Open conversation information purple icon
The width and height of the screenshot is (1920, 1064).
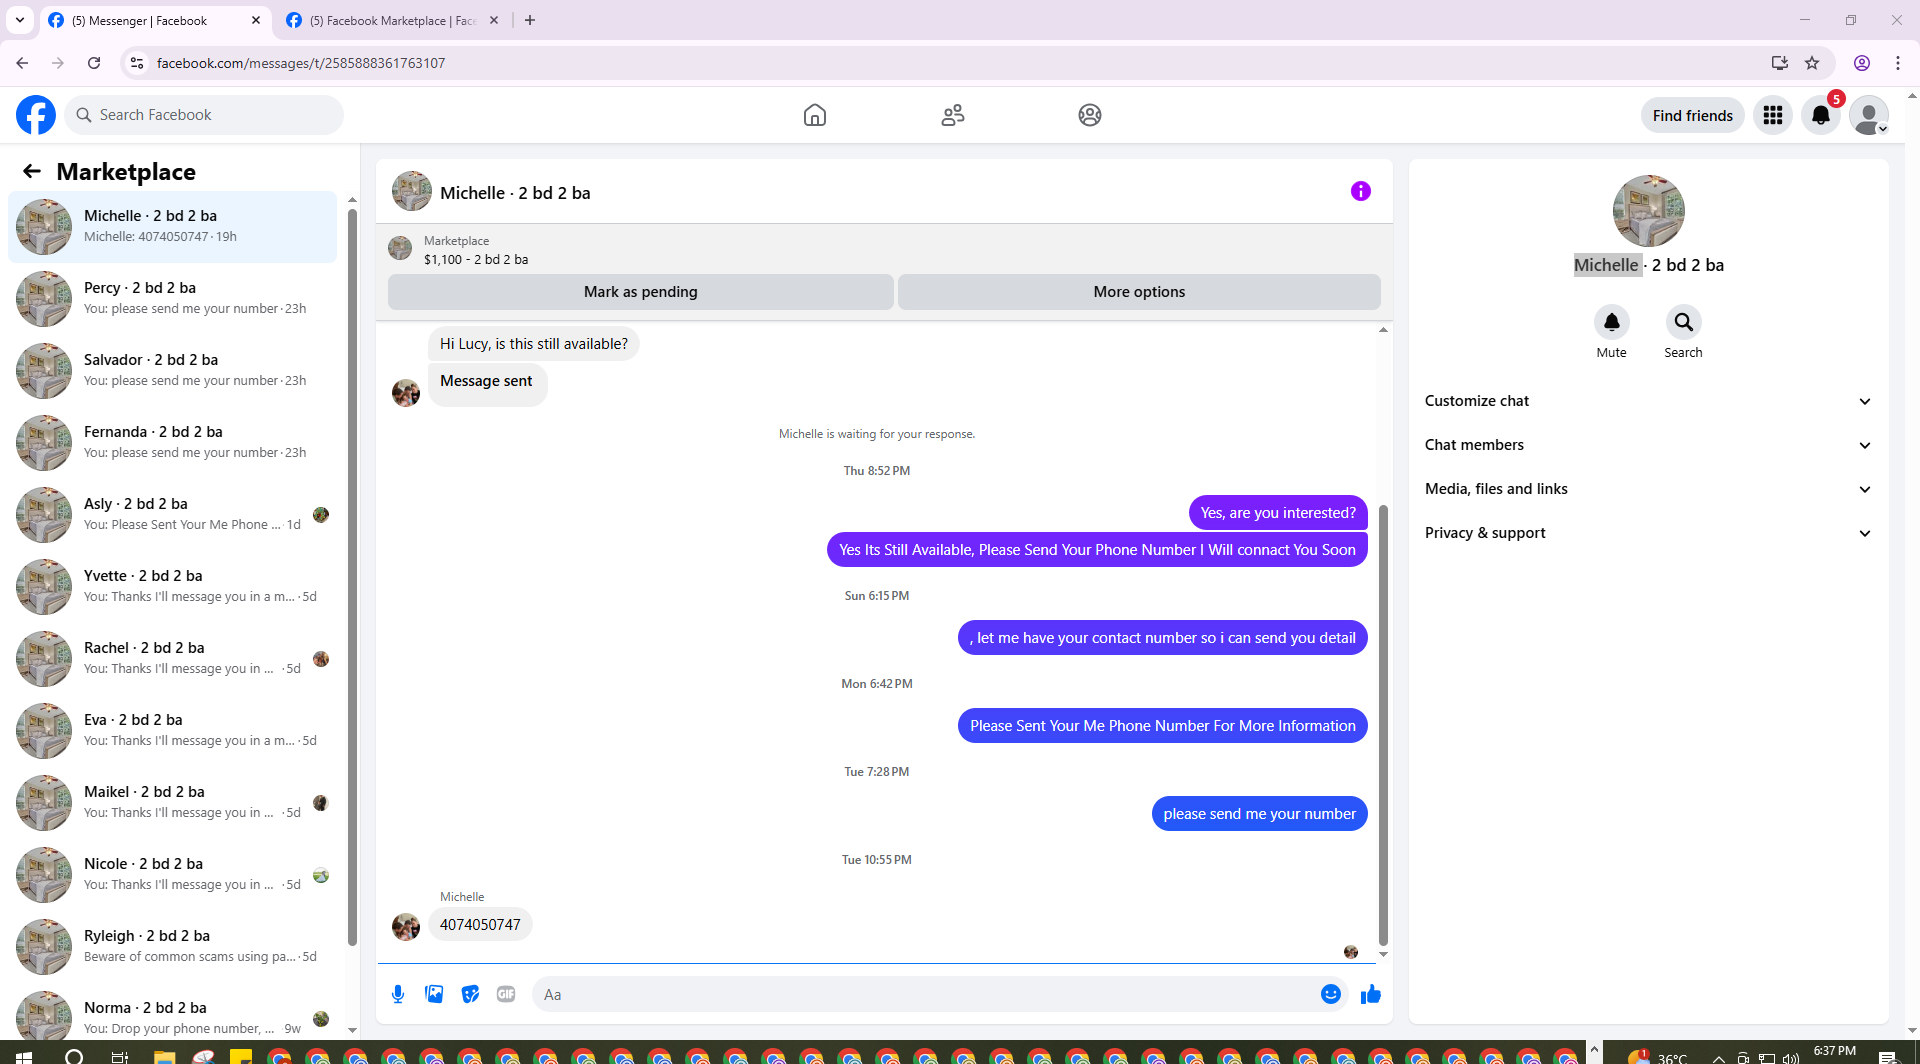tap(1361, 191)
